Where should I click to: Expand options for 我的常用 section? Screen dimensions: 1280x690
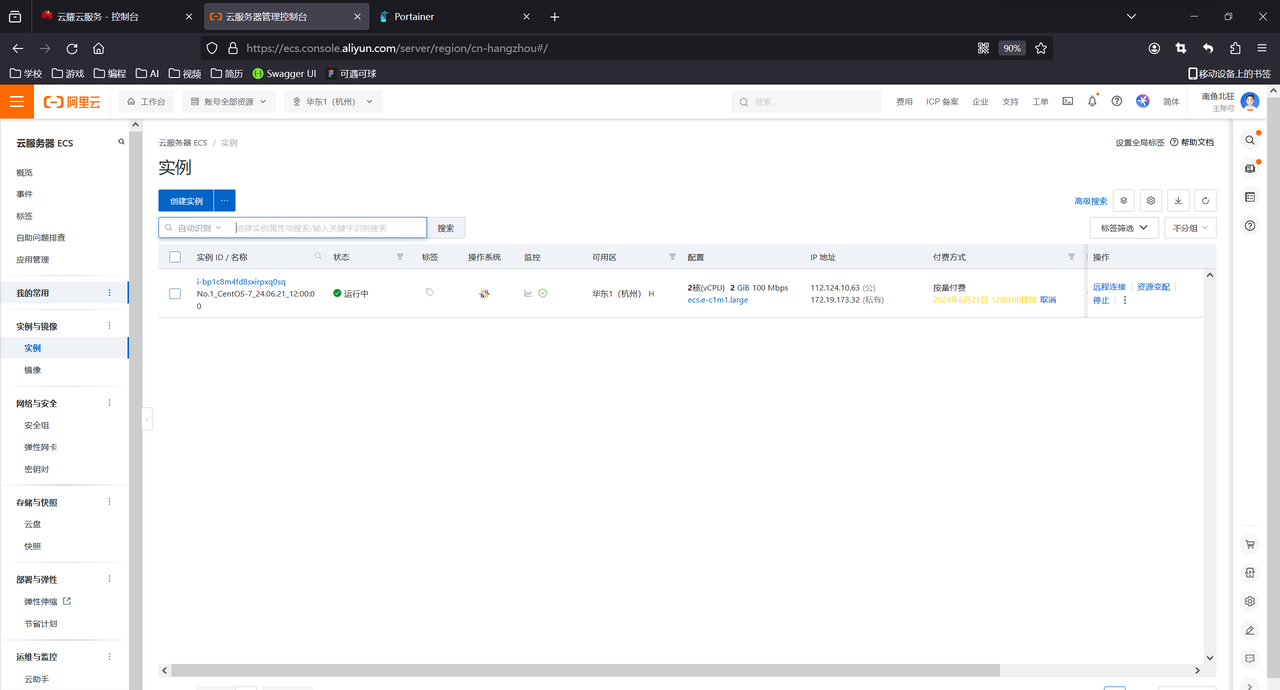click(110, 293)
